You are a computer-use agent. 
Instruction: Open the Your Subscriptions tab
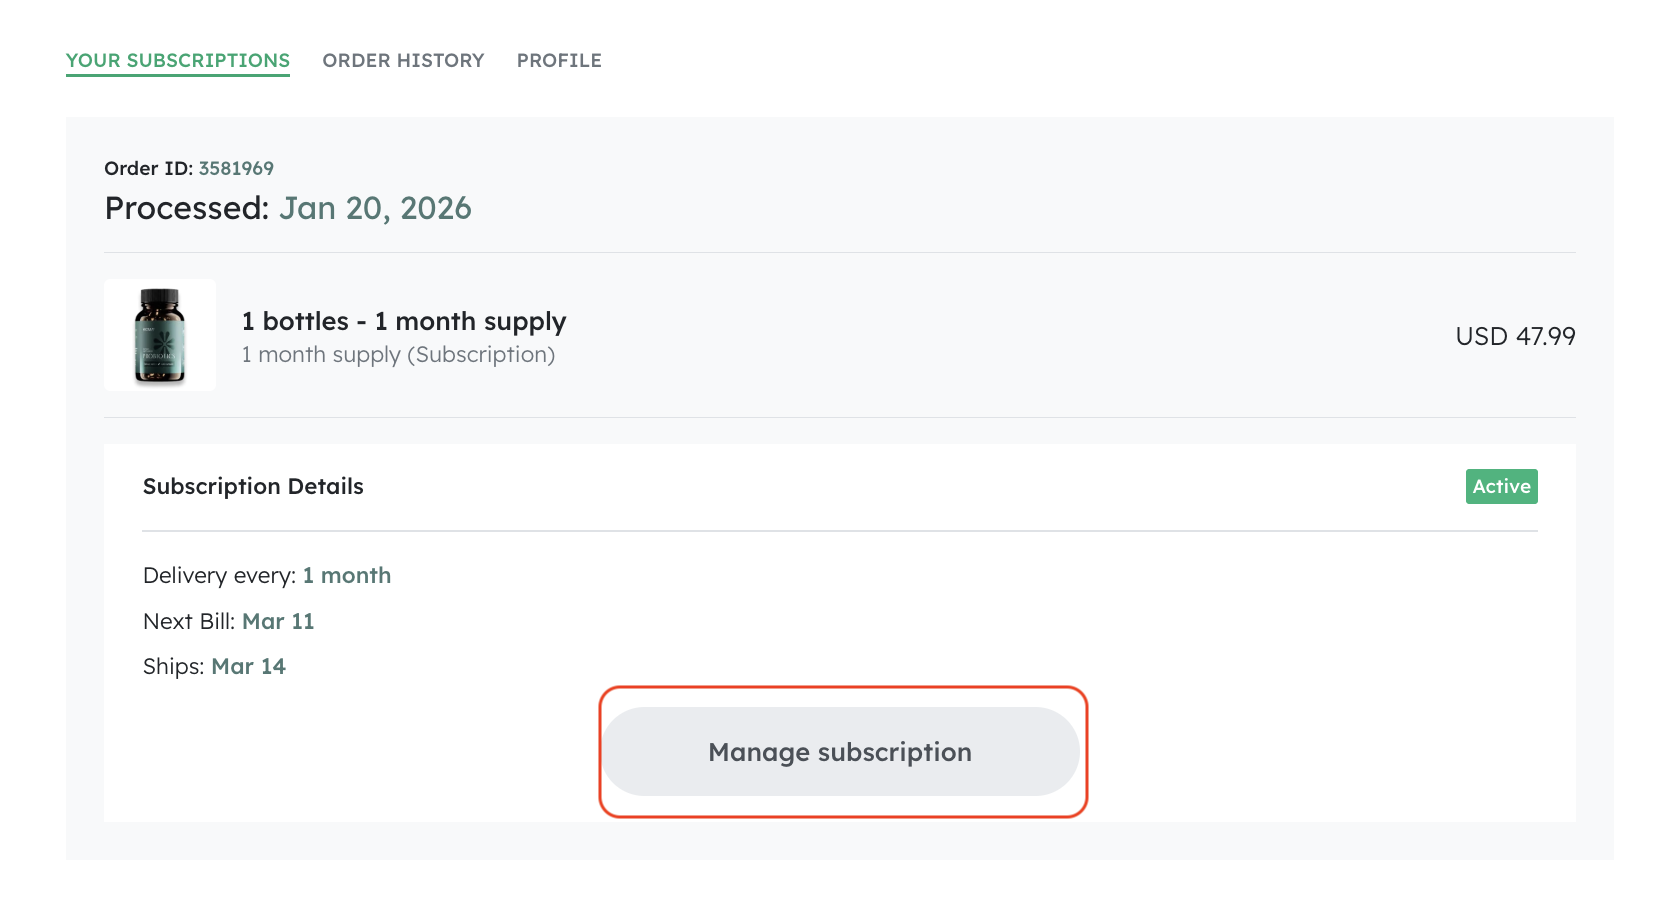point(178,61)
